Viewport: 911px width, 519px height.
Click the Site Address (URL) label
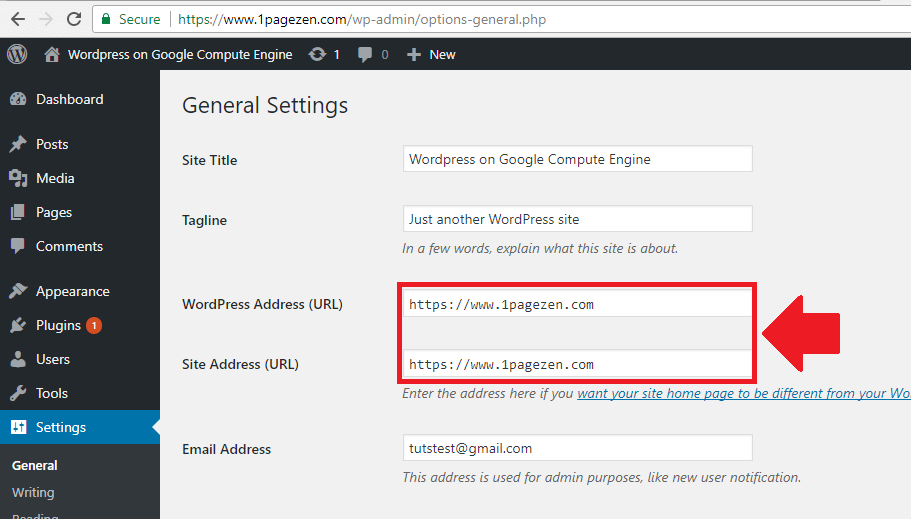[241, 364]
